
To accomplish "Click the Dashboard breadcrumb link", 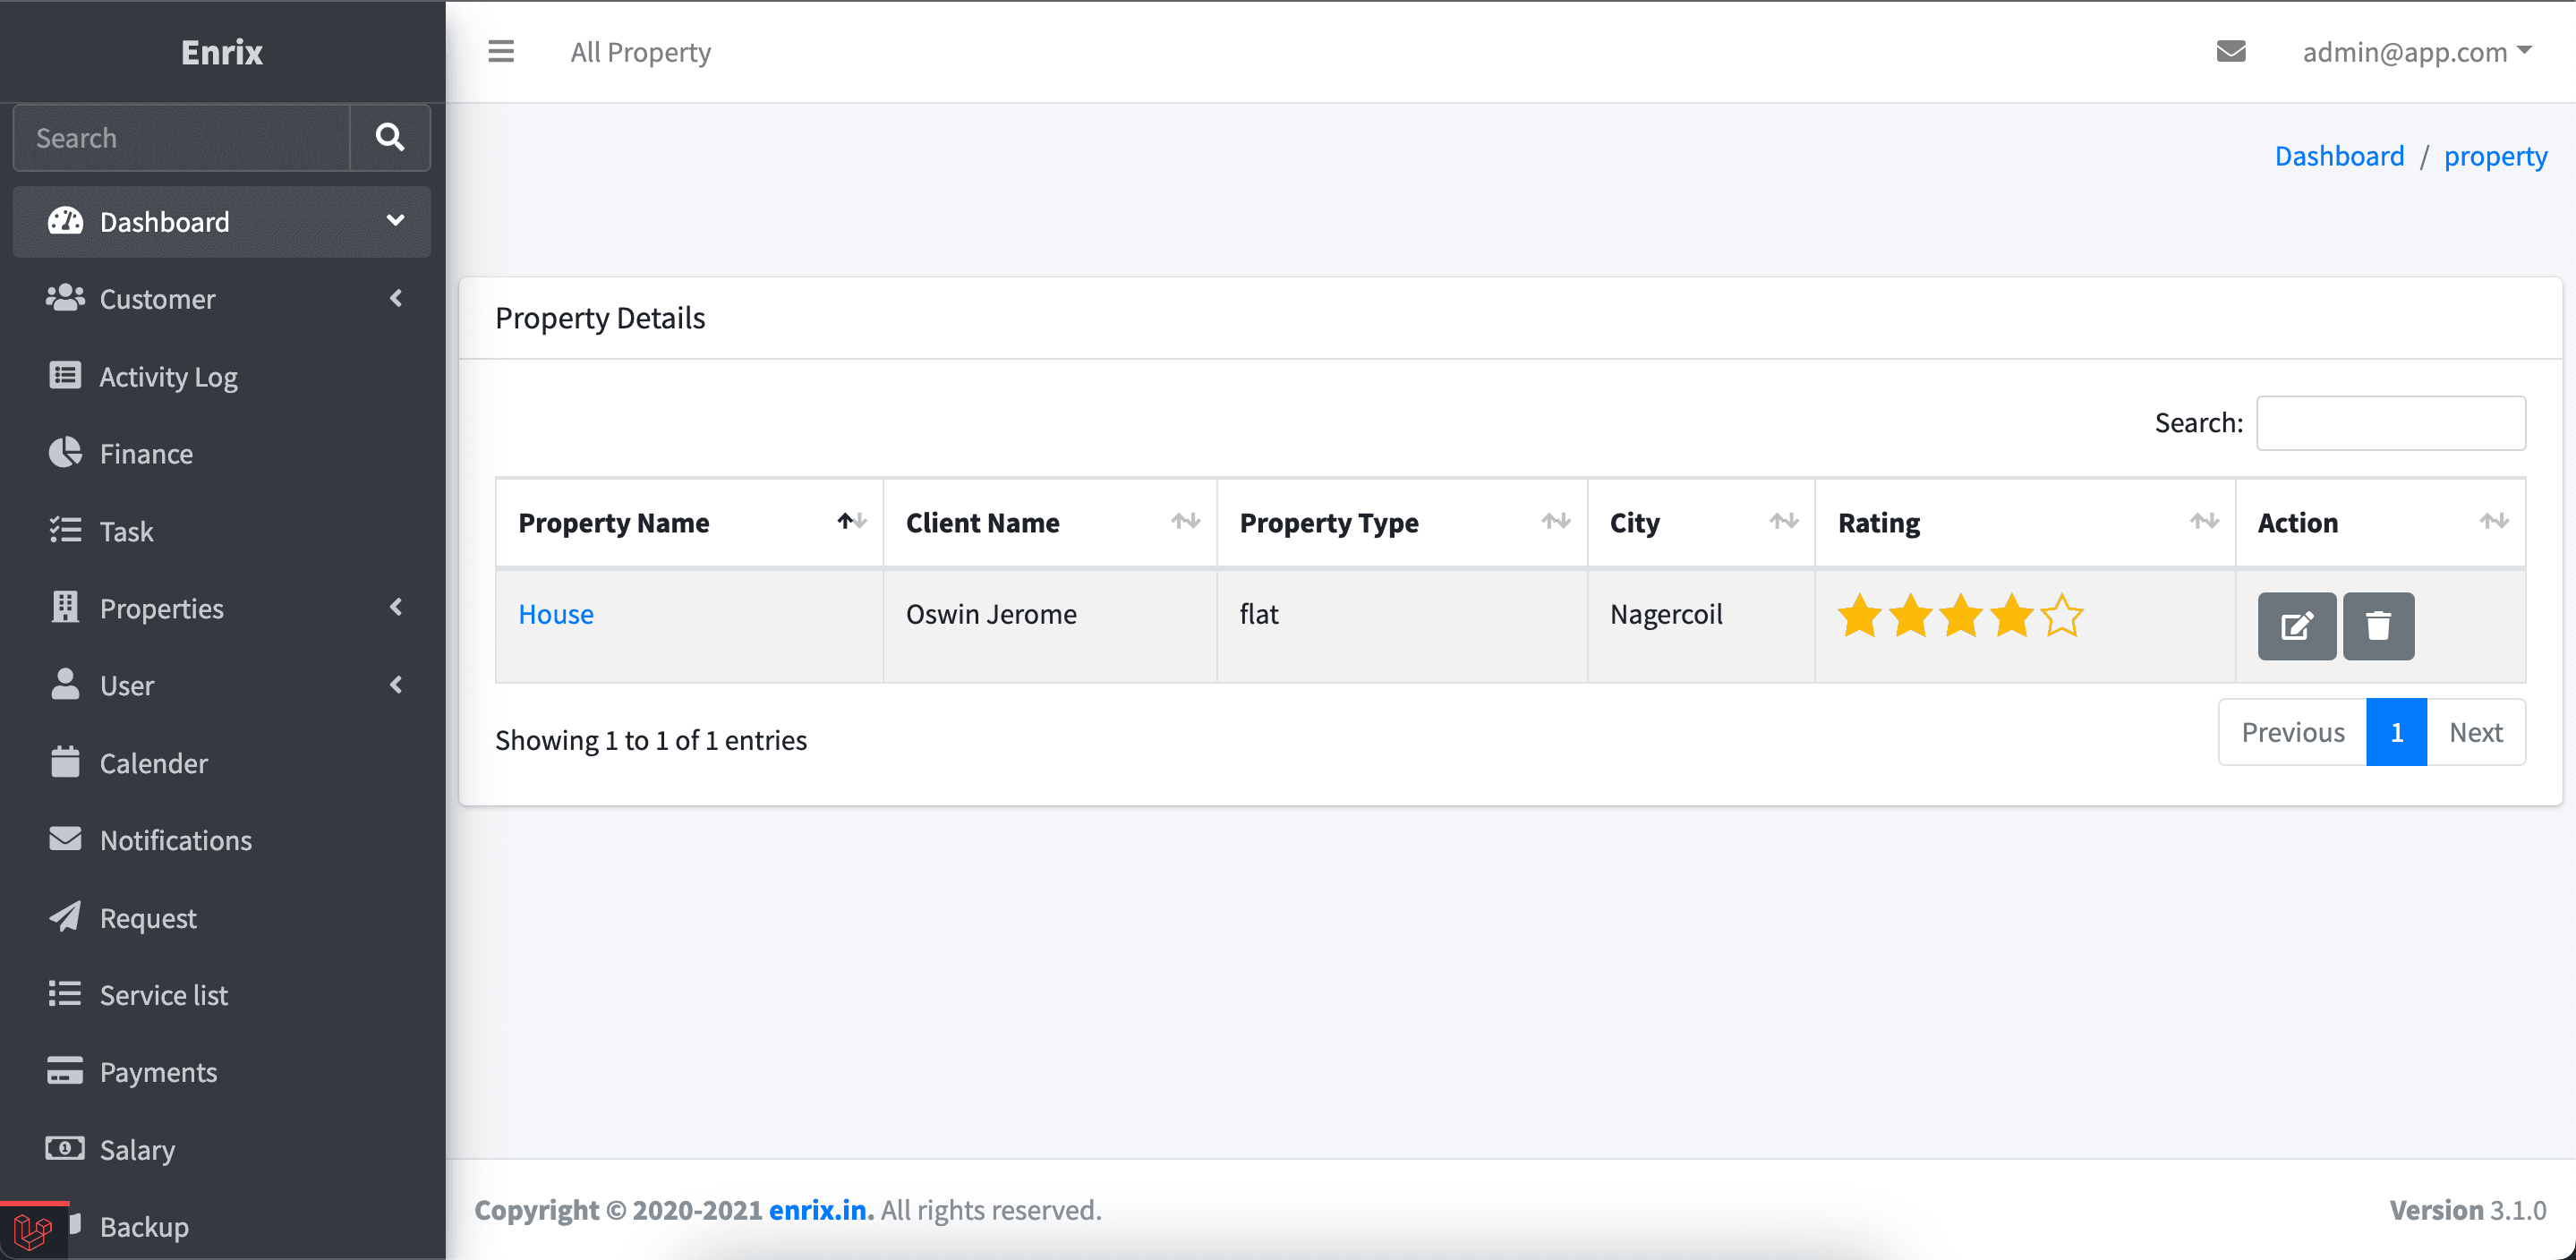I will [x=2339, y=156].
